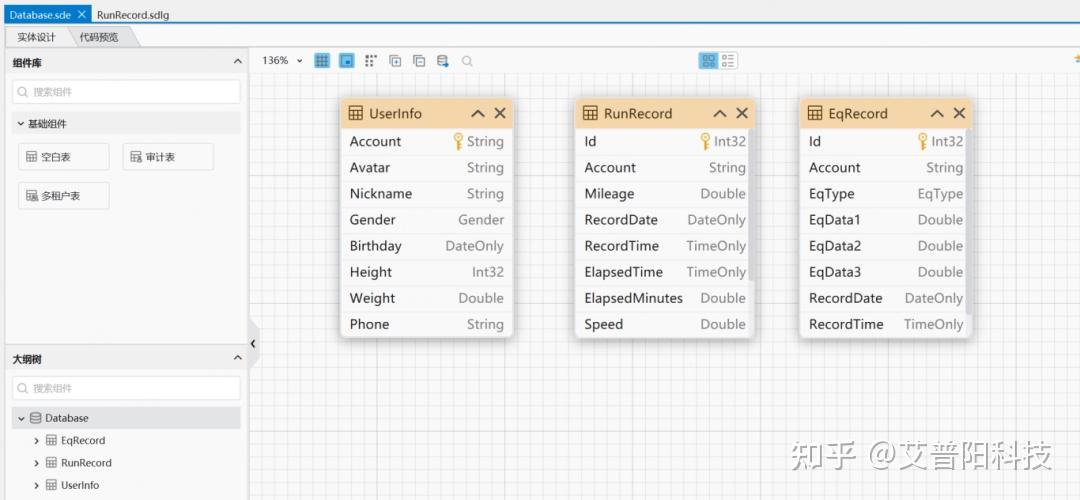Click the database export toolbar icon
Image resolution: width=1080 pixels, height=500 pixels.
pos(443,61)
